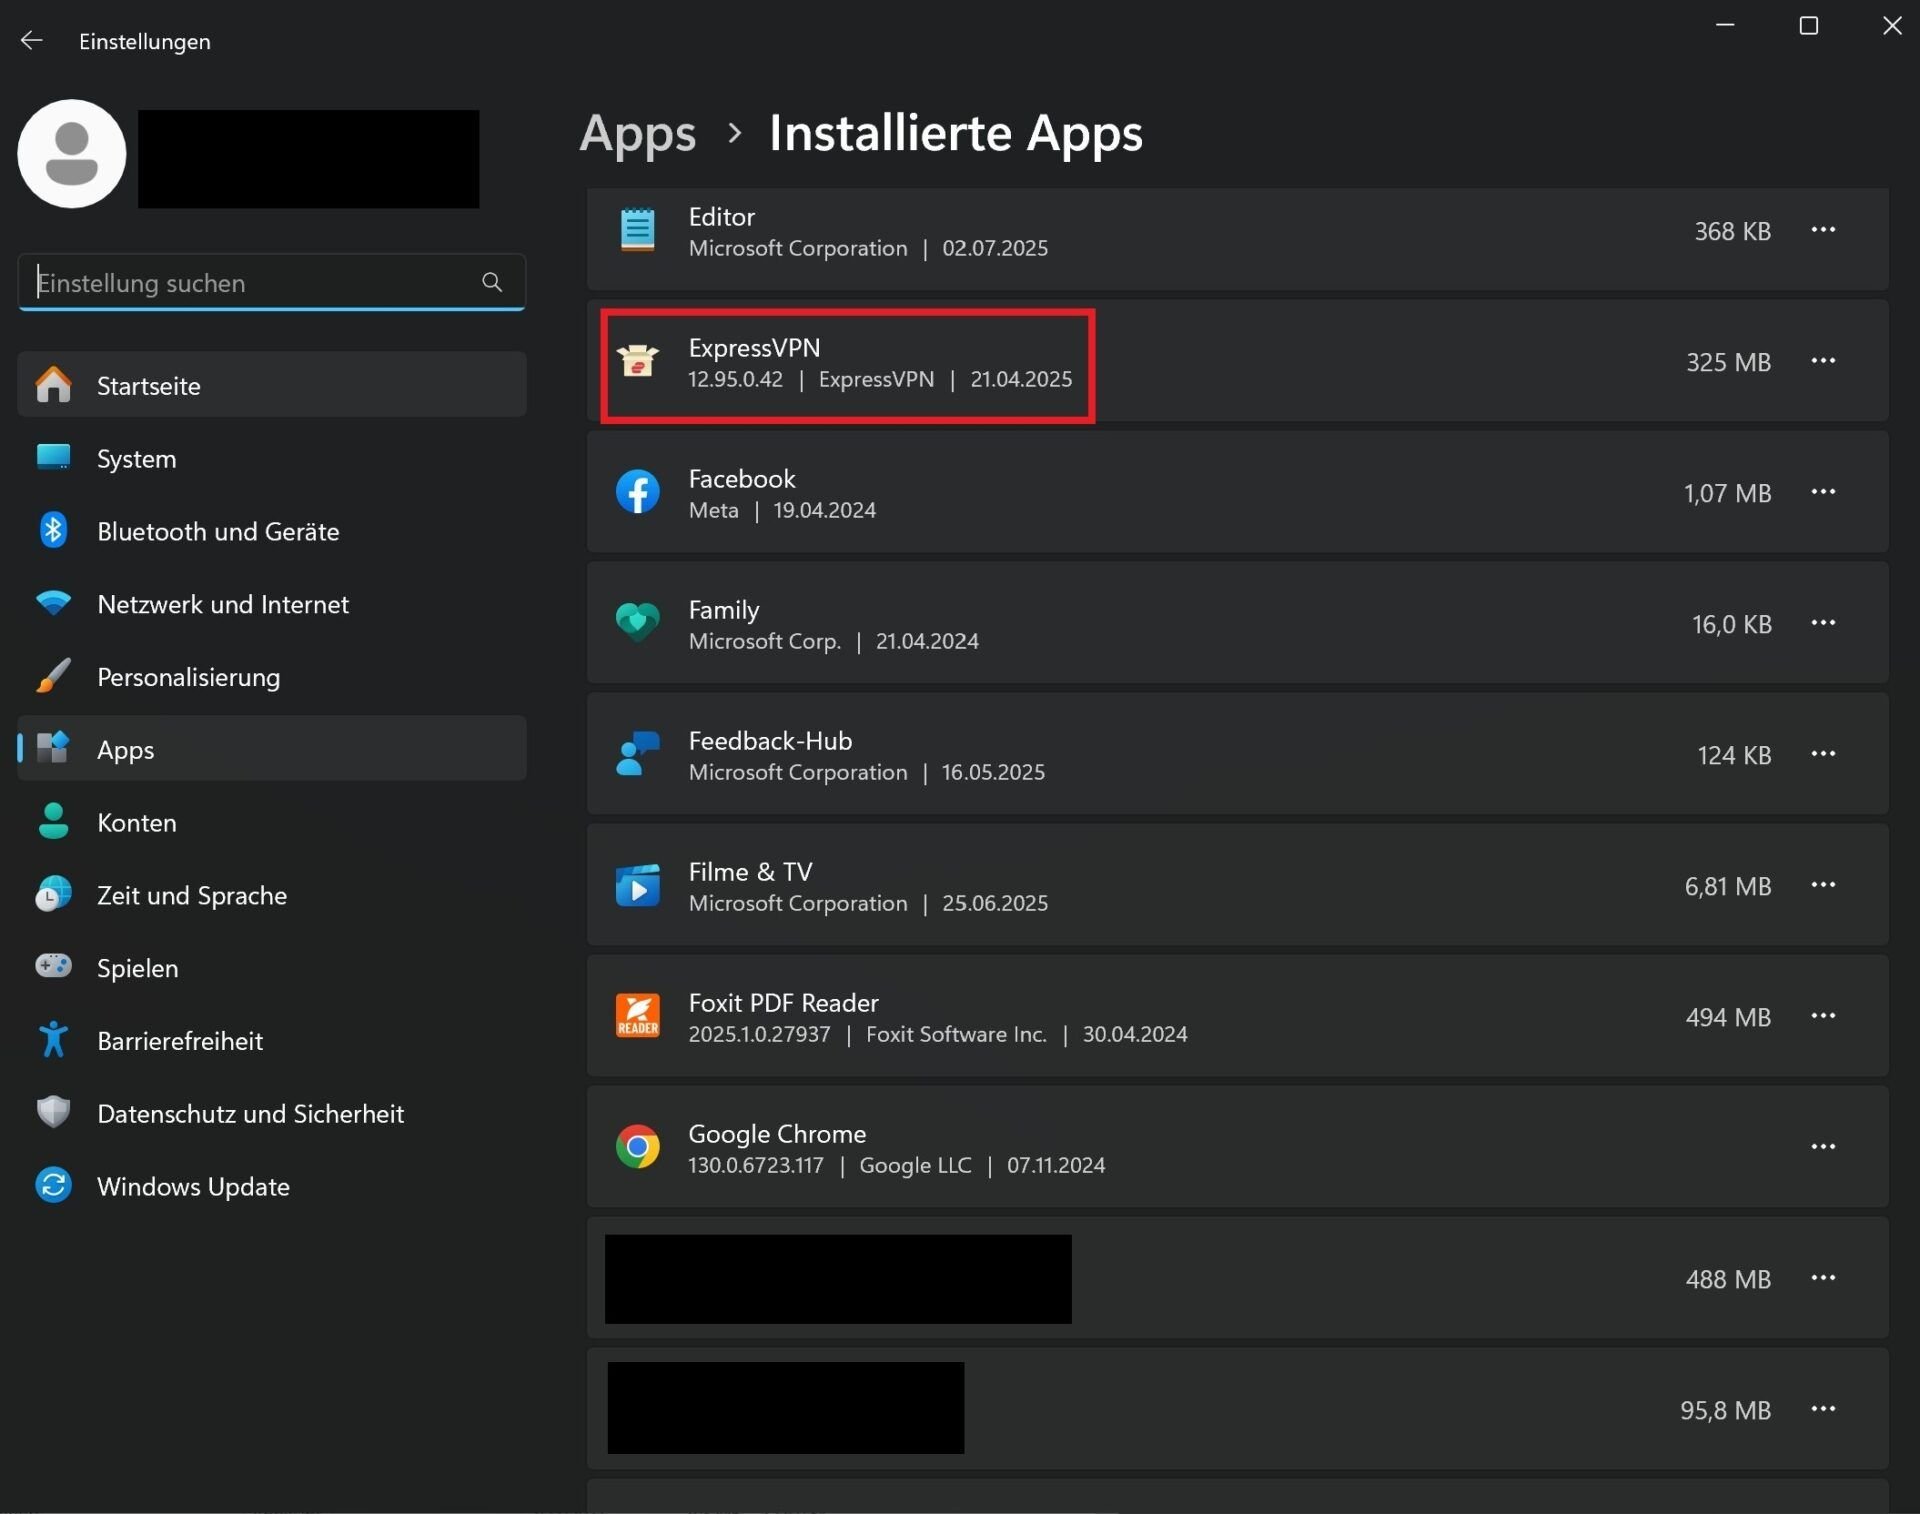This screenshot has width=1920, height=1514.
Task: Select Apps in the sidebar
Action: pyautogui.click(x=272, y=749)
